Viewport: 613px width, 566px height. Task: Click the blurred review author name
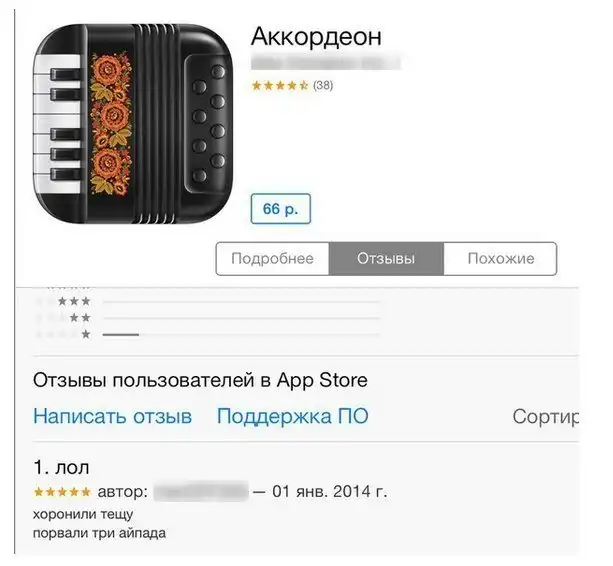201,491
